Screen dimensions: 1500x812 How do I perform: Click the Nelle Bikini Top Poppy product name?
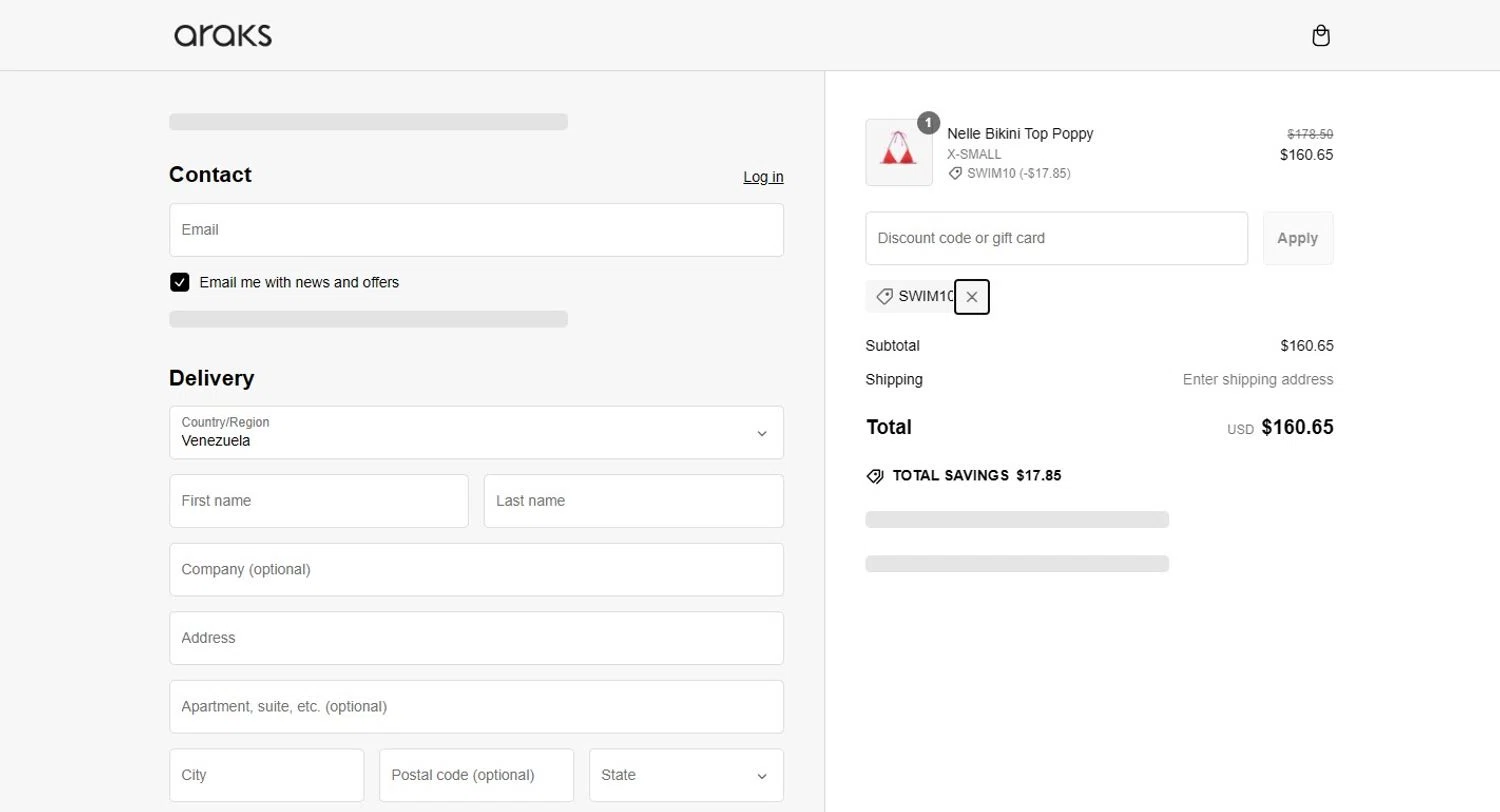1020,134
